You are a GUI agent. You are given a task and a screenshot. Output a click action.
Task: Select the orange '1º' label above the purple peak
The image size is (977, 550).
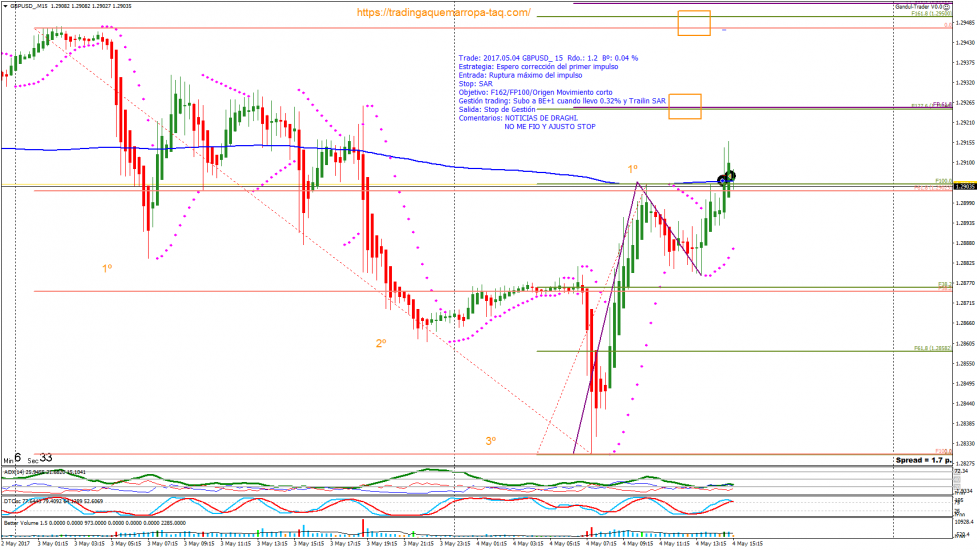pyautogui.click(x=632, y=169)
